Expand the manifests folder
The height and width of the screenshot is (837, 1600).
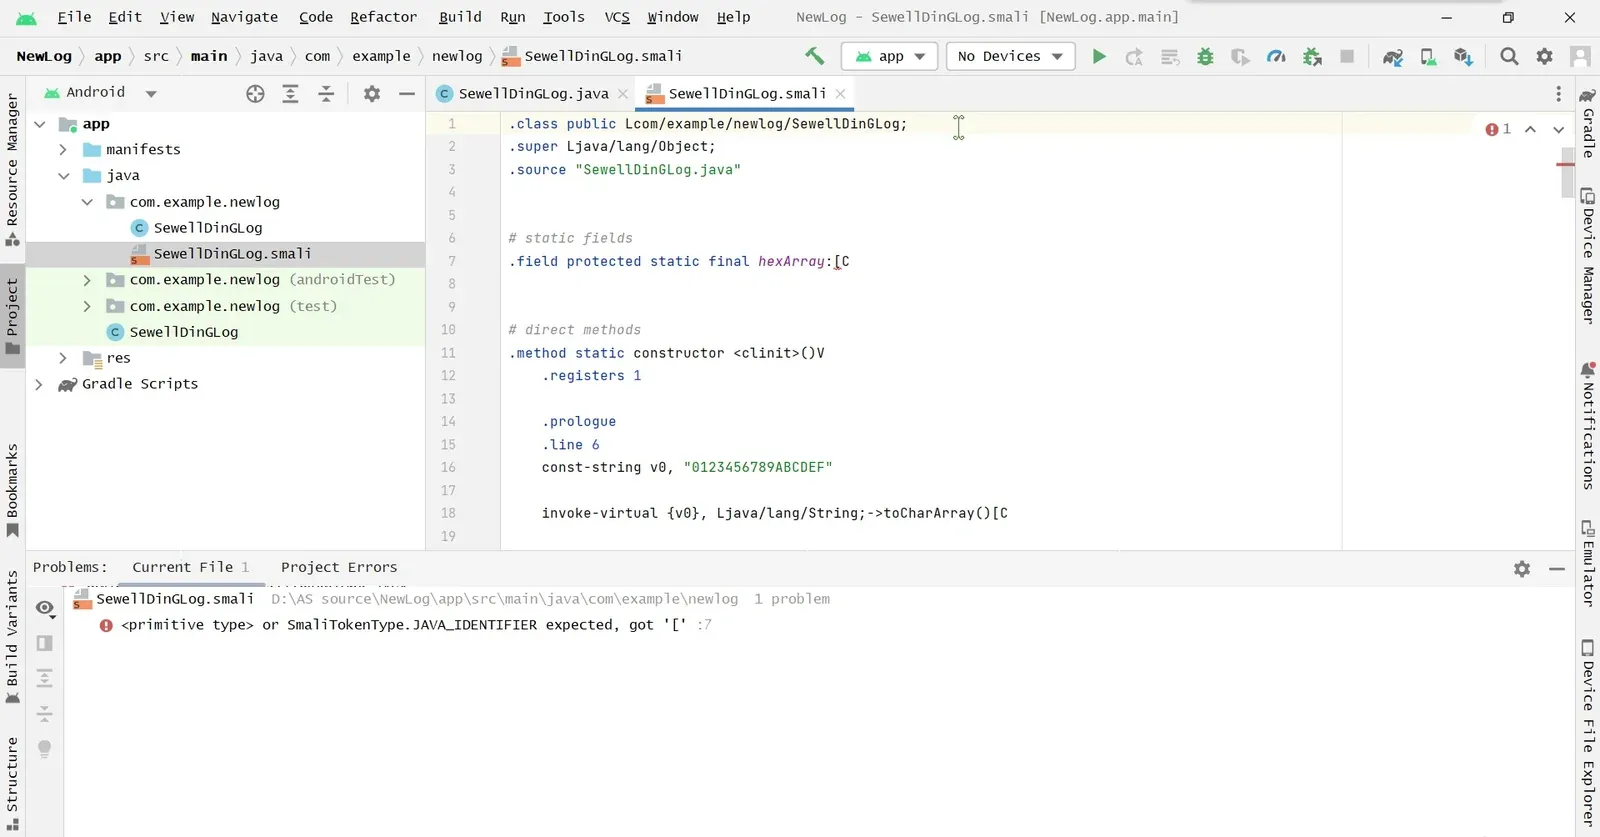[63, 149]
